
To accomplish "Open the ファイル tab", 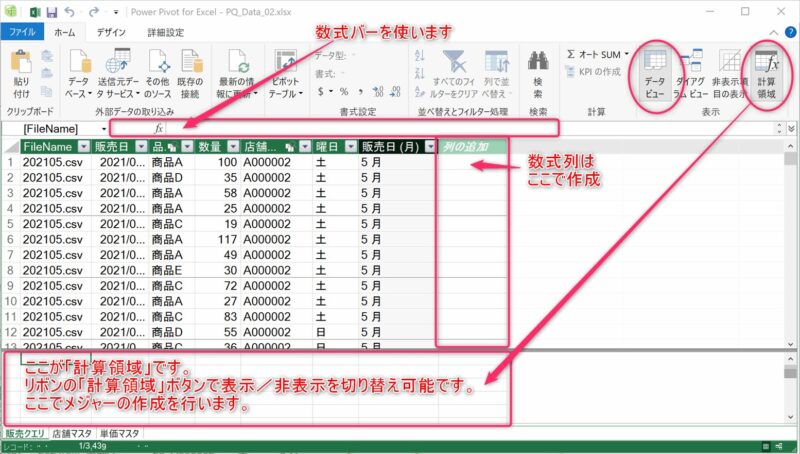I will tap(22, 32).
